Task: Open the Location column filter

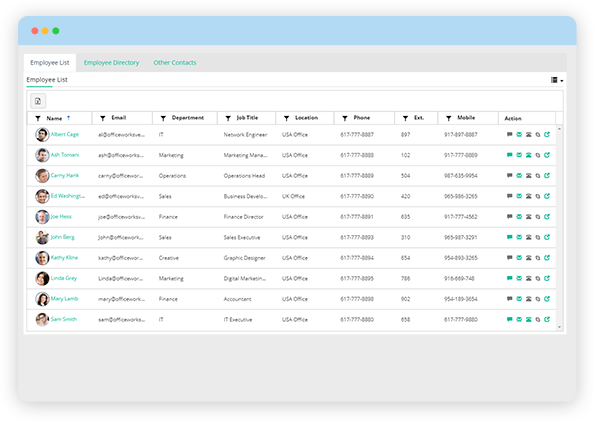Action: 286,118
